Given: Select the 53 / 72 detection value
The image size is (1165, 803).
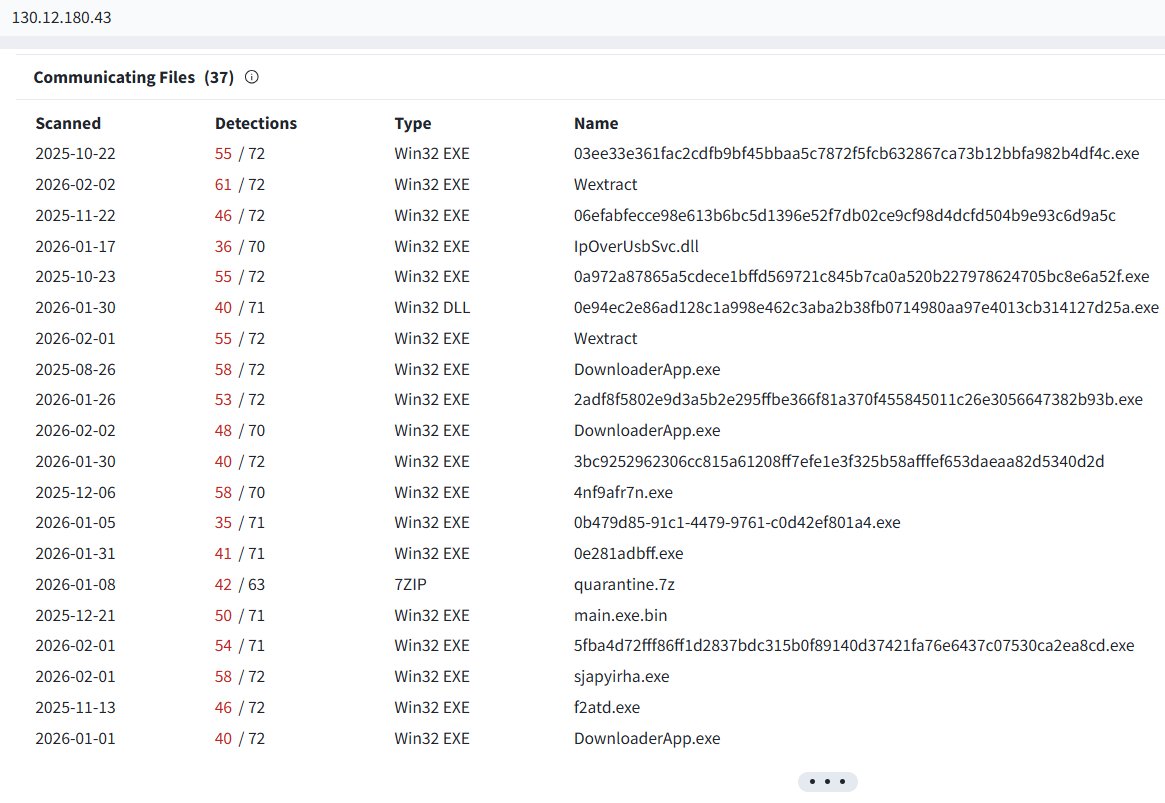Looking at the screenshot, I should click(239, 400).
